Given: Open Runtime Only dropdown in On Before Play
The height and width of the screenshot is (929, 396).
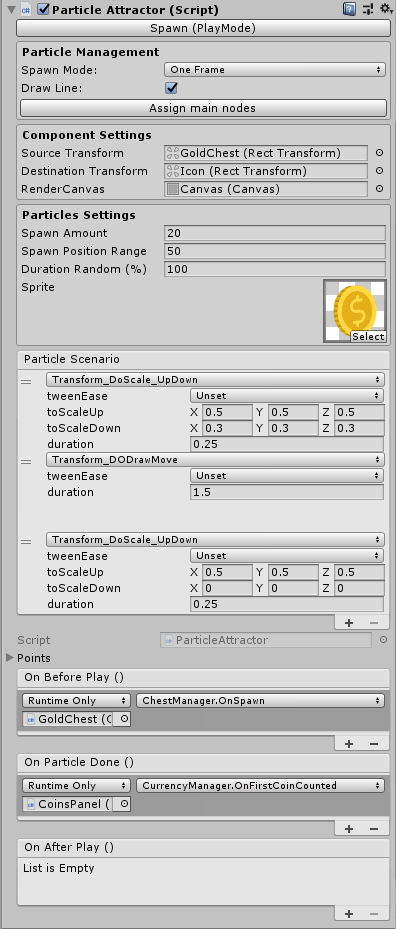Looking at the screenshot, I should (x=76, y=700).
